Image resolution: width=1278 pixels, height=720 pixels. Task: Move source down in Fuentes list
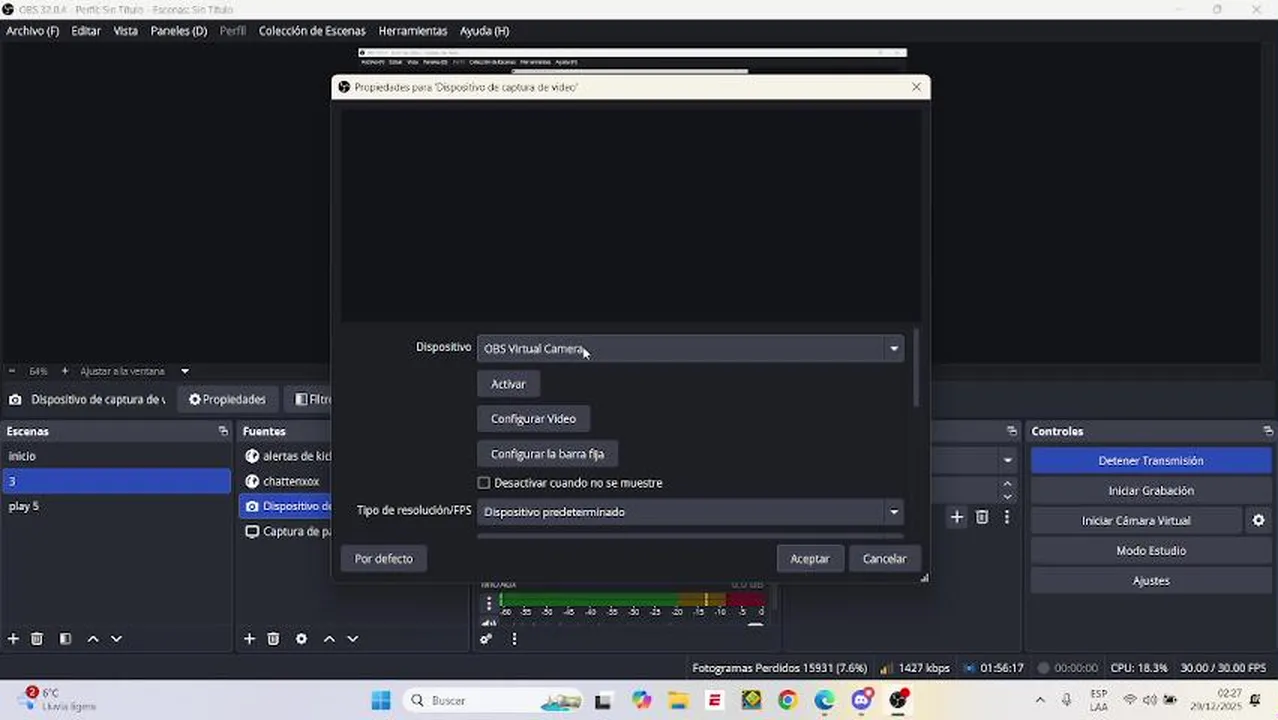point(352,639)
